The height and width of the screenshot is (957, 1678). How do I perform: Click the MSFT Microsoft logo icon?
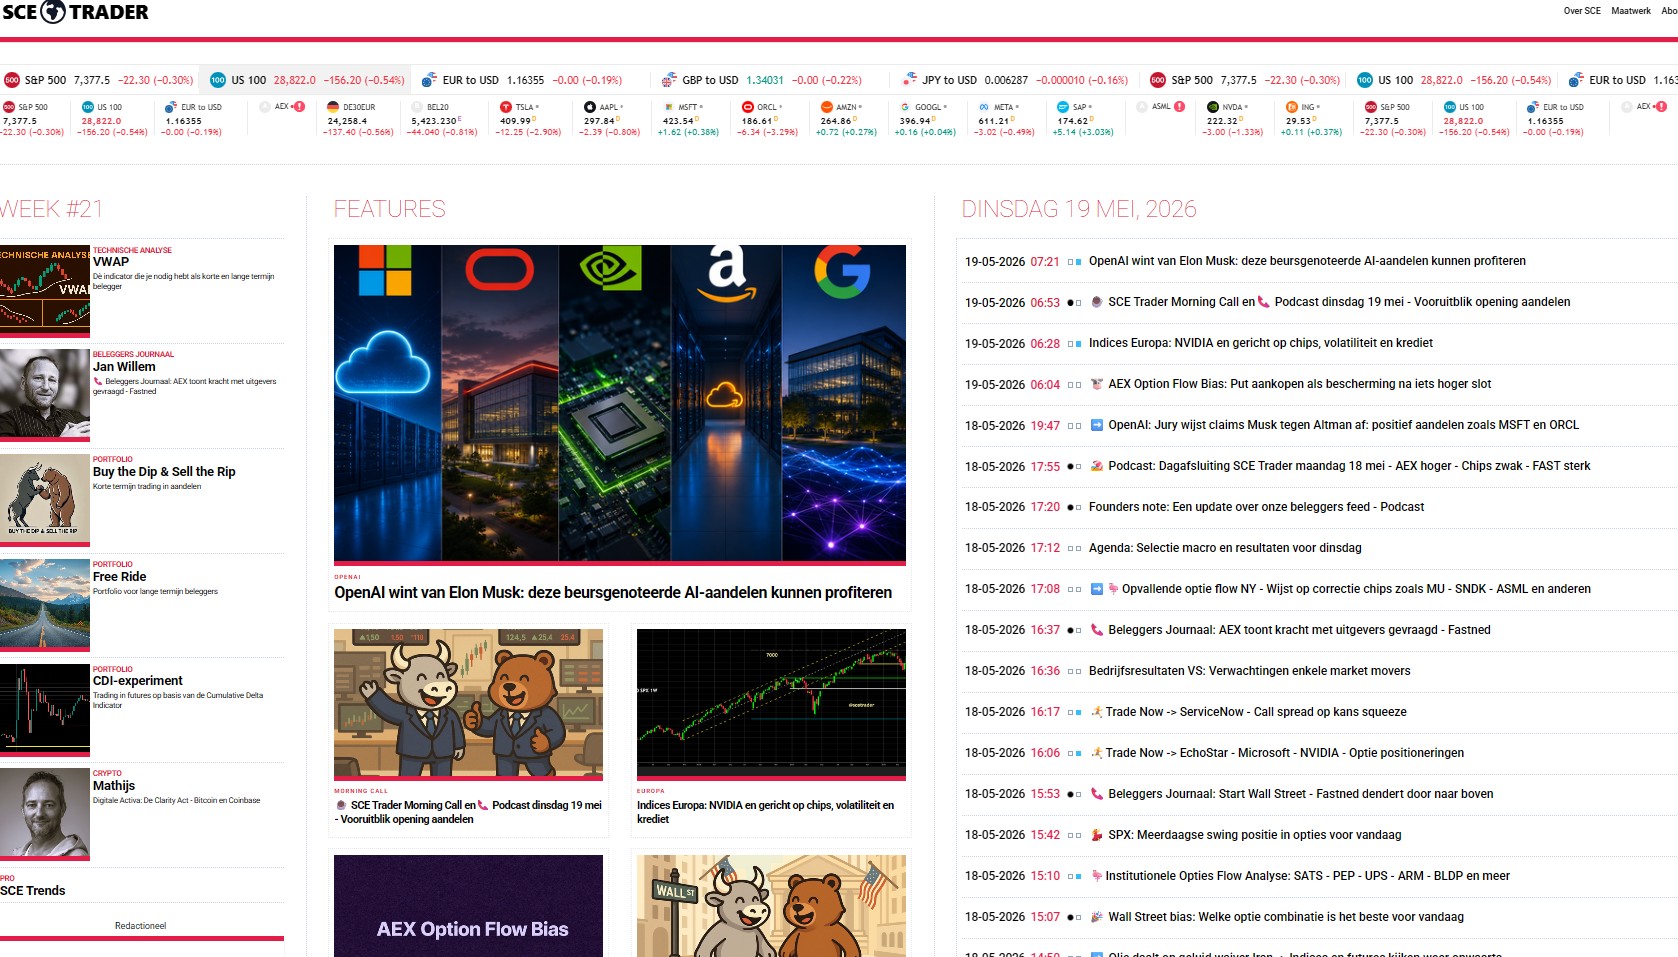pos(669,107)
